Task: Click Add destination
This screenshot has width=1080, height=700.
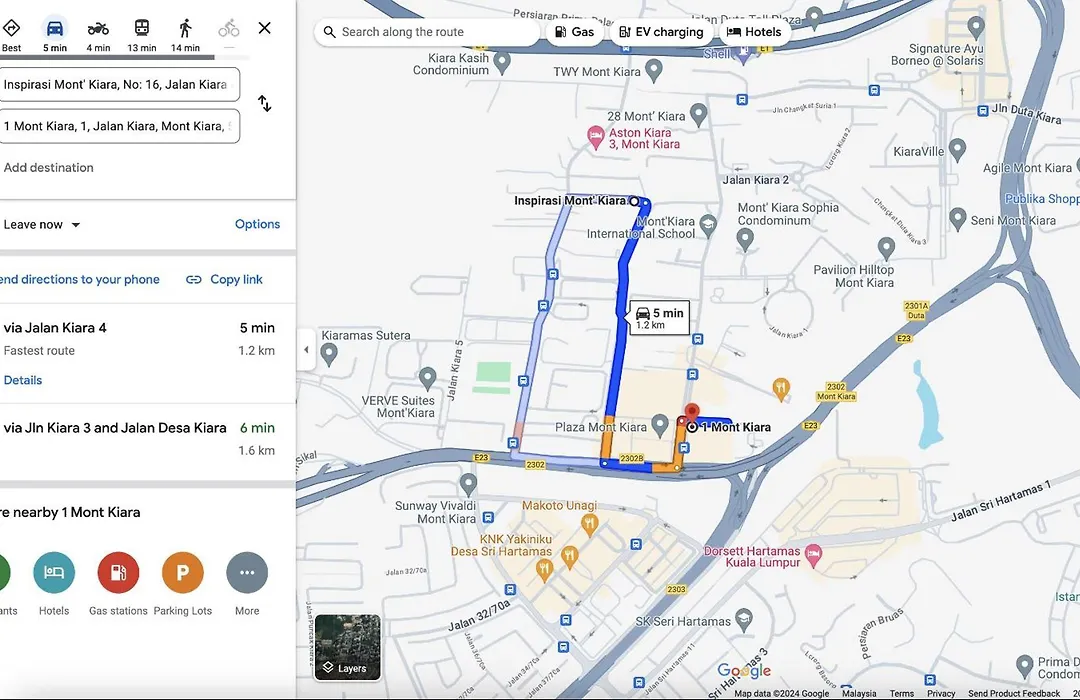Action: [48, 167]
